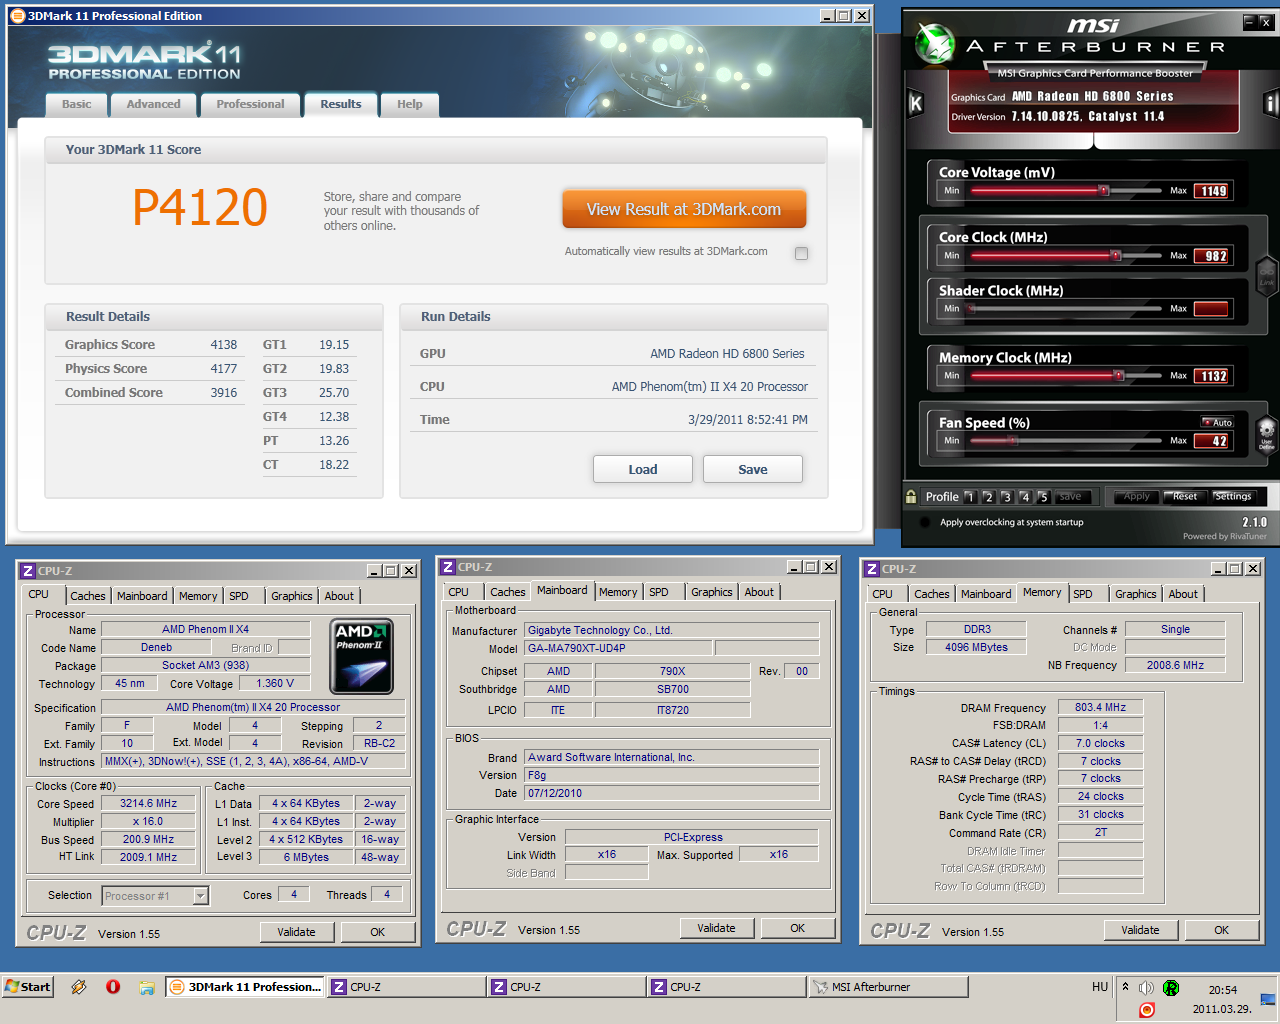Select Afterburner profile slot 5
This screenshot has width=1280, height=1024.
coord(1043,496)
